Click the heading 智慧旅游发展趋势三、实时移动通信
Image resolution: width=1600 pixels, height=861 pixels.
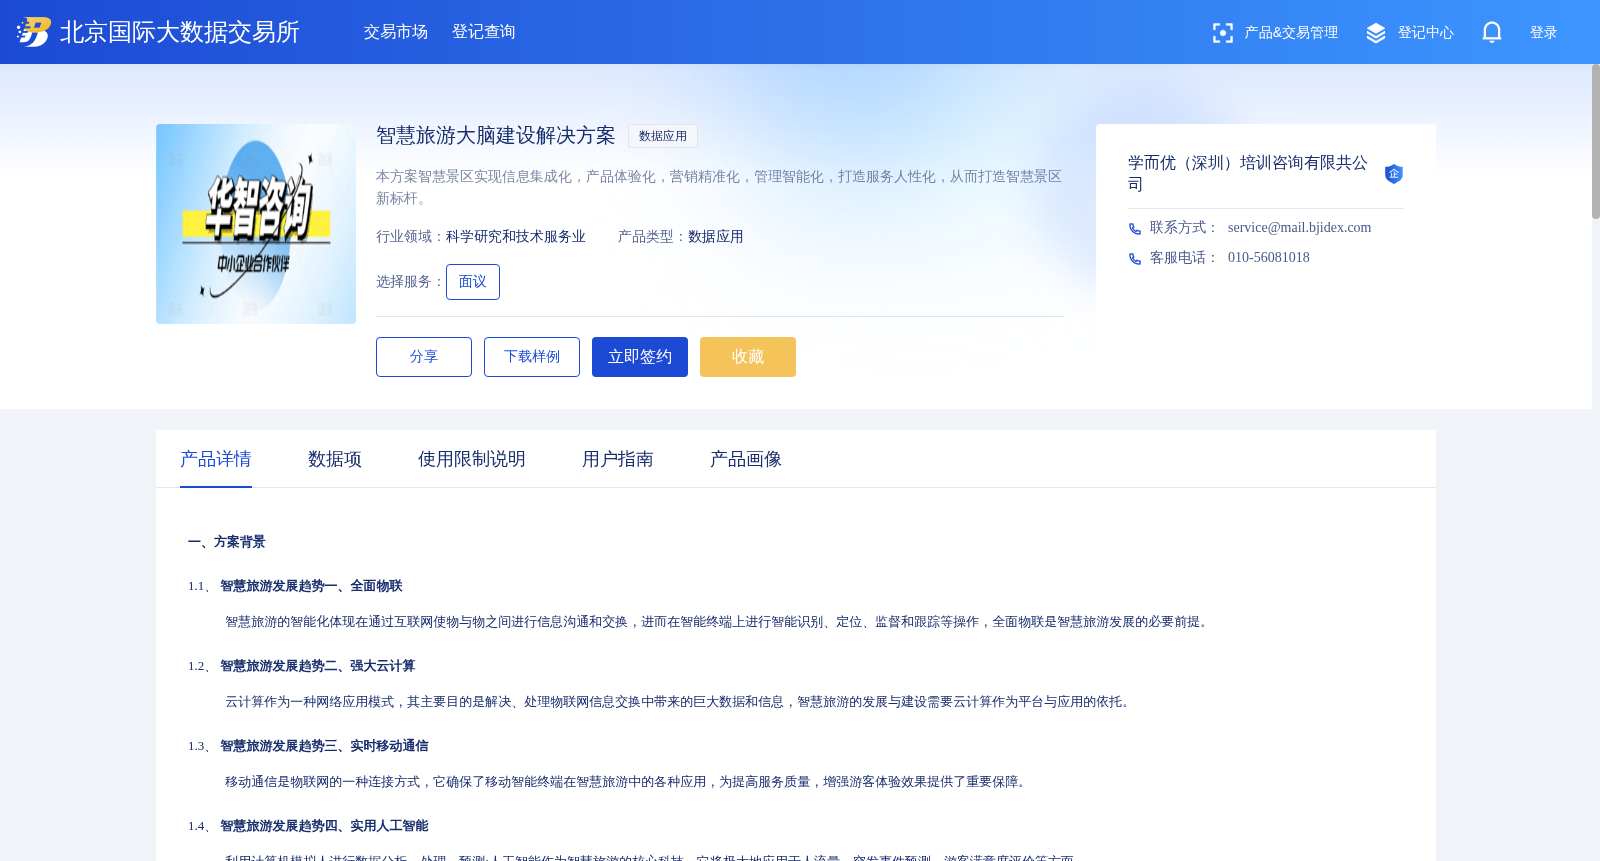click(324, 746)
